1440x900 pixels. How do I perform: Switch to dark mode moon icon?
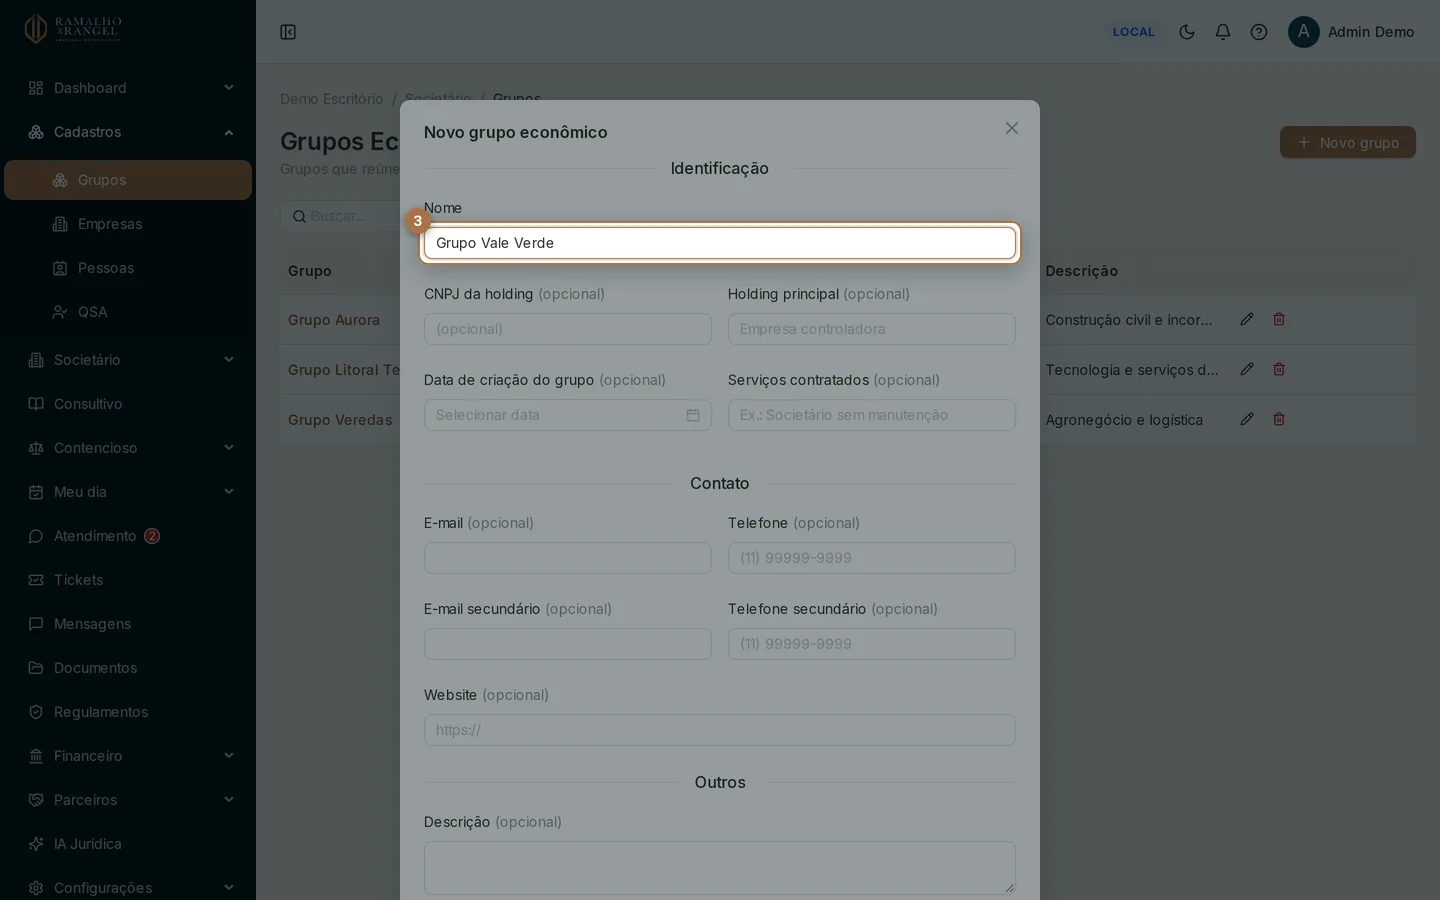click(x=1187, y=32)
